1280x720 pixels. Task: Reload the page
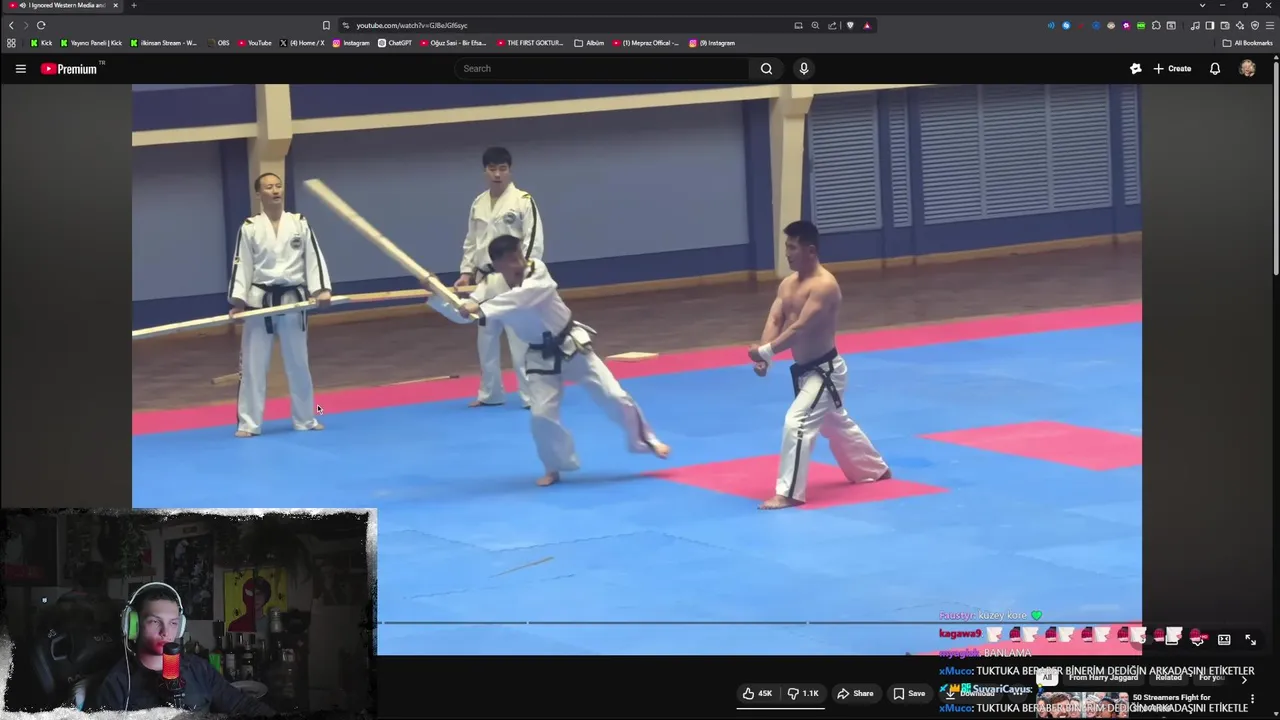[41, 25]
